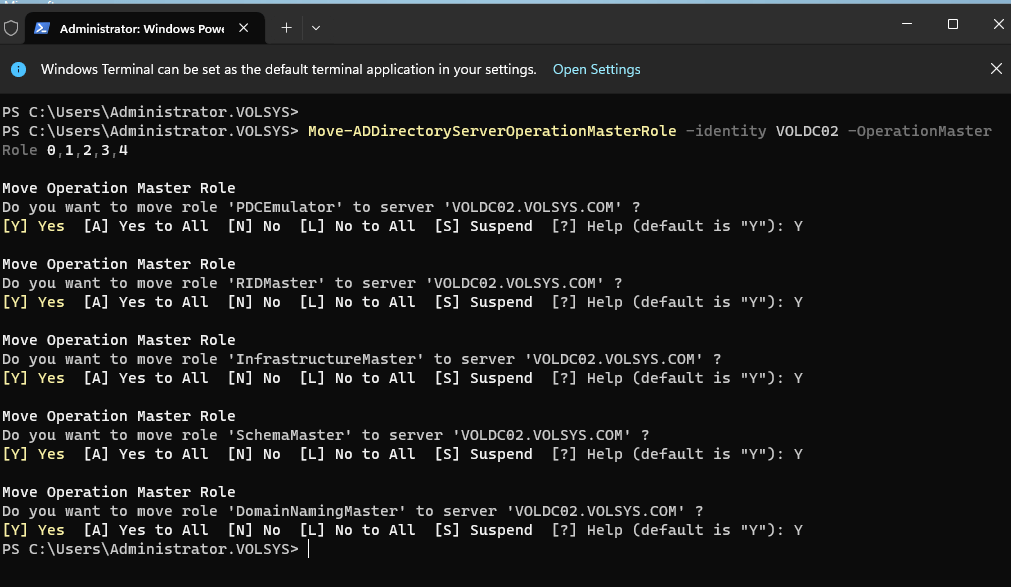Screen dimensions: 1011x587
Task: Open Settings link in notification bar
Action: point(596,69)
